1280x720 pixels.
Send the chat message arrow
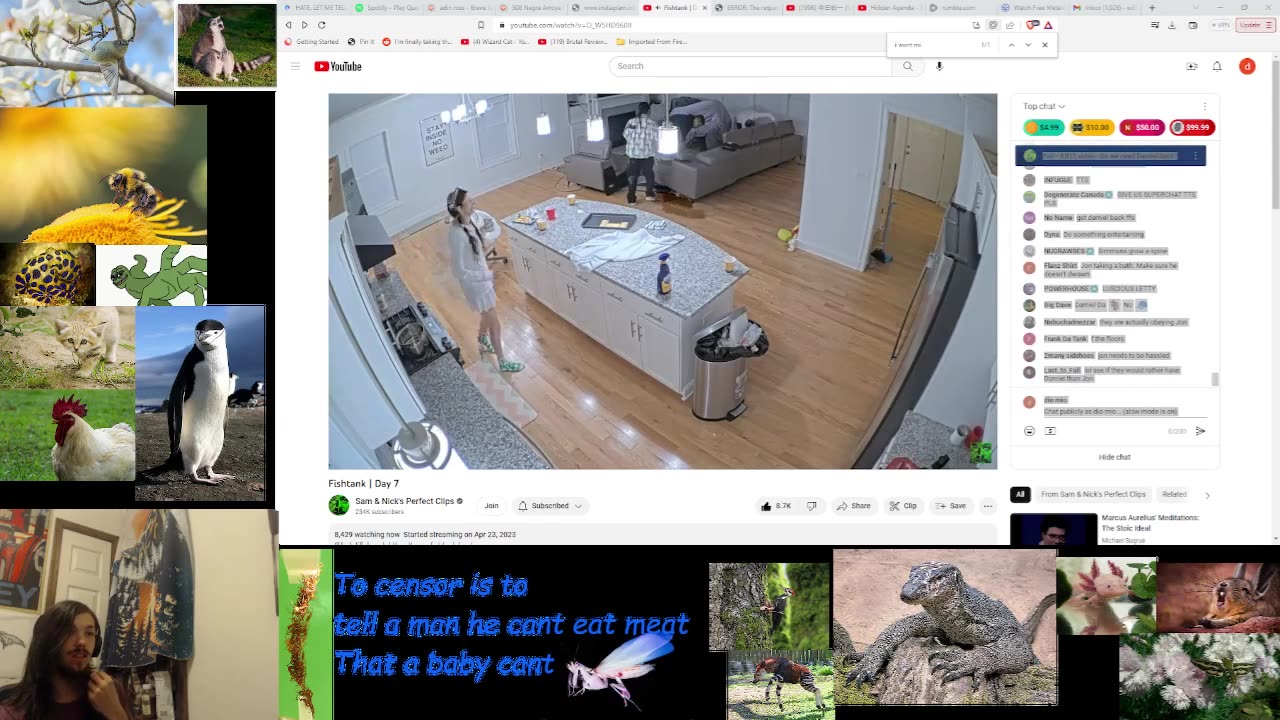tap(1200, 431)
